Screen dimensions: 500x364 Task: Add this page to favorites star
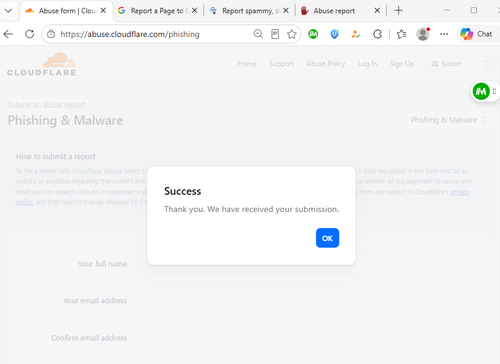[292, 34]
